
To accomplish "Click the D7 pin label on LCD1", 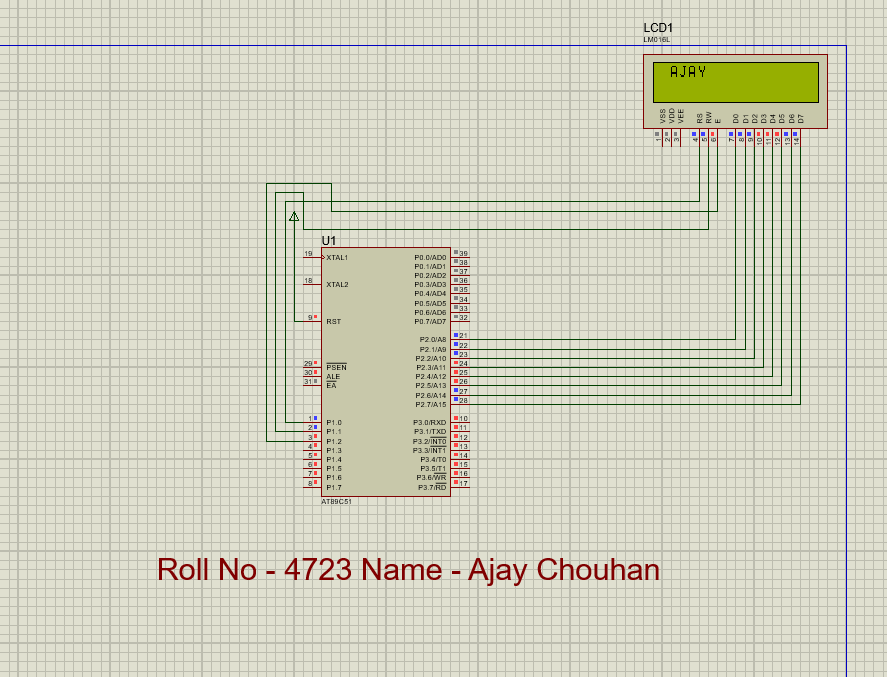I will 800,119.
